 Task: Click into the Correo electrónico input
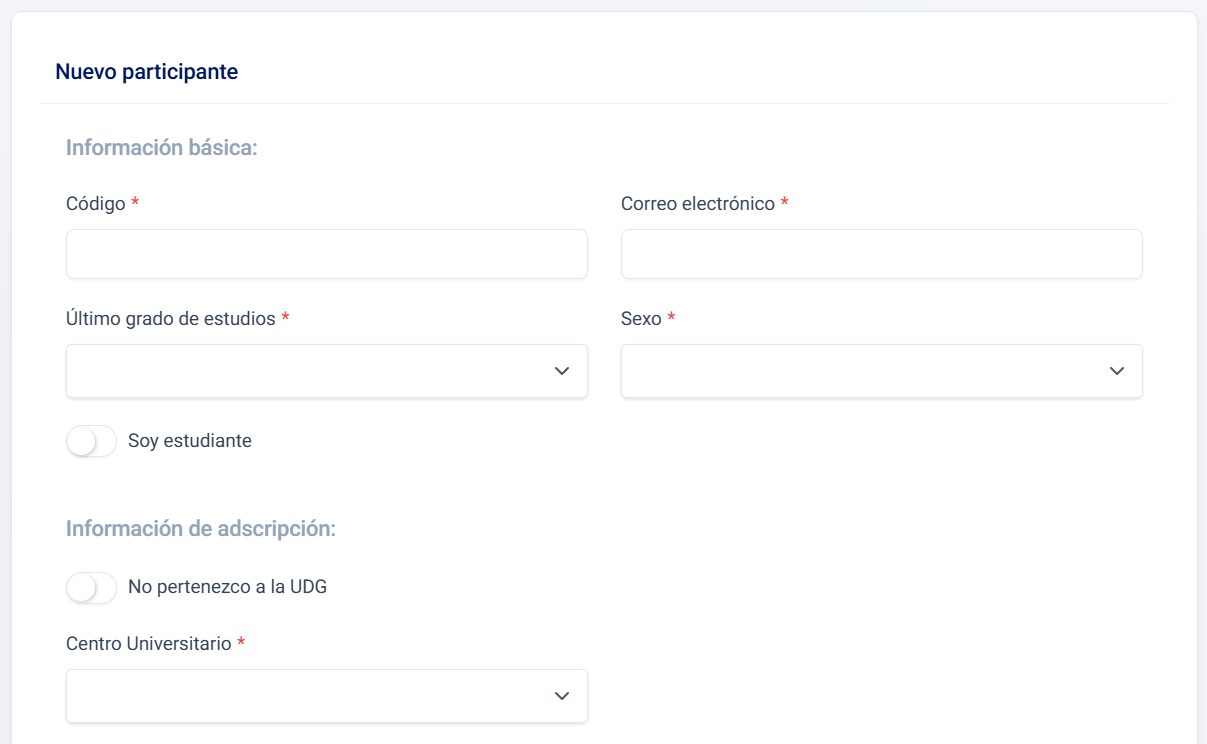[881, 254]
